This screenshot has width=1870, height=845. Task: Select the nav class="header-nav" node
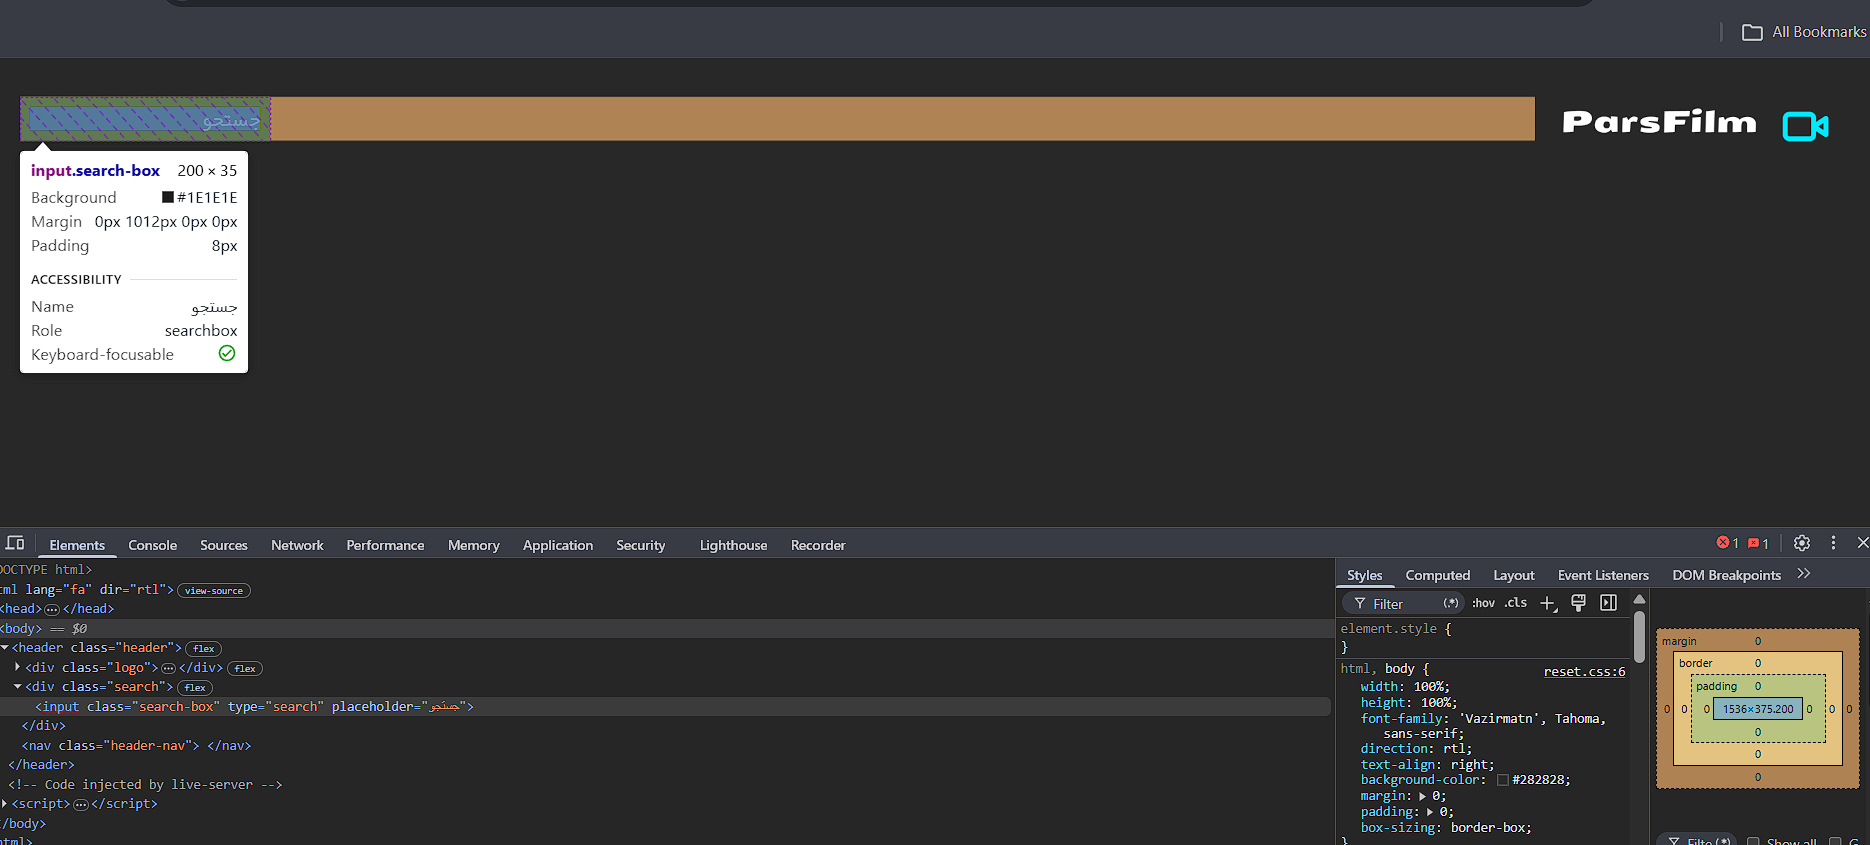click(x=136, y=746)
